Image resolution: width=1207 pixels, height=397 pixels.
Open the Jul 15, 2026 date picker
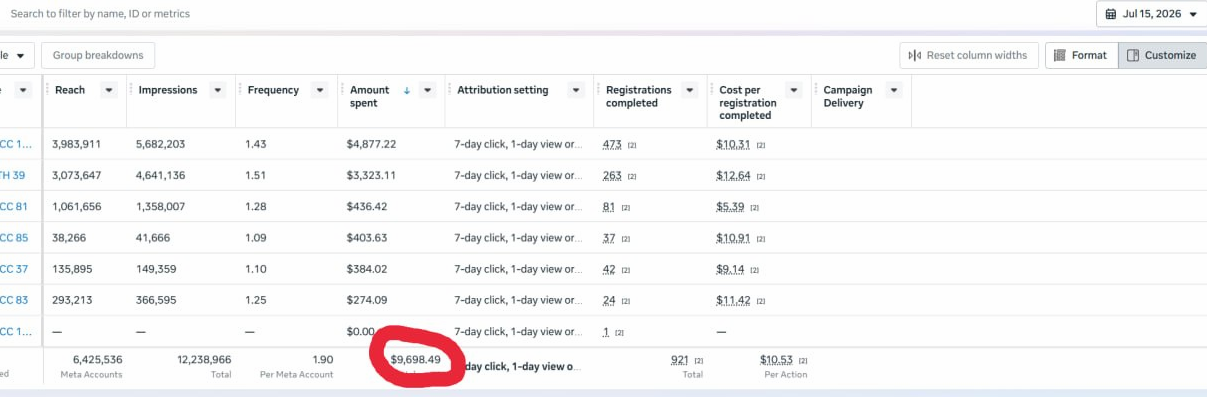pyautogui.click(x=1151, y=14)
